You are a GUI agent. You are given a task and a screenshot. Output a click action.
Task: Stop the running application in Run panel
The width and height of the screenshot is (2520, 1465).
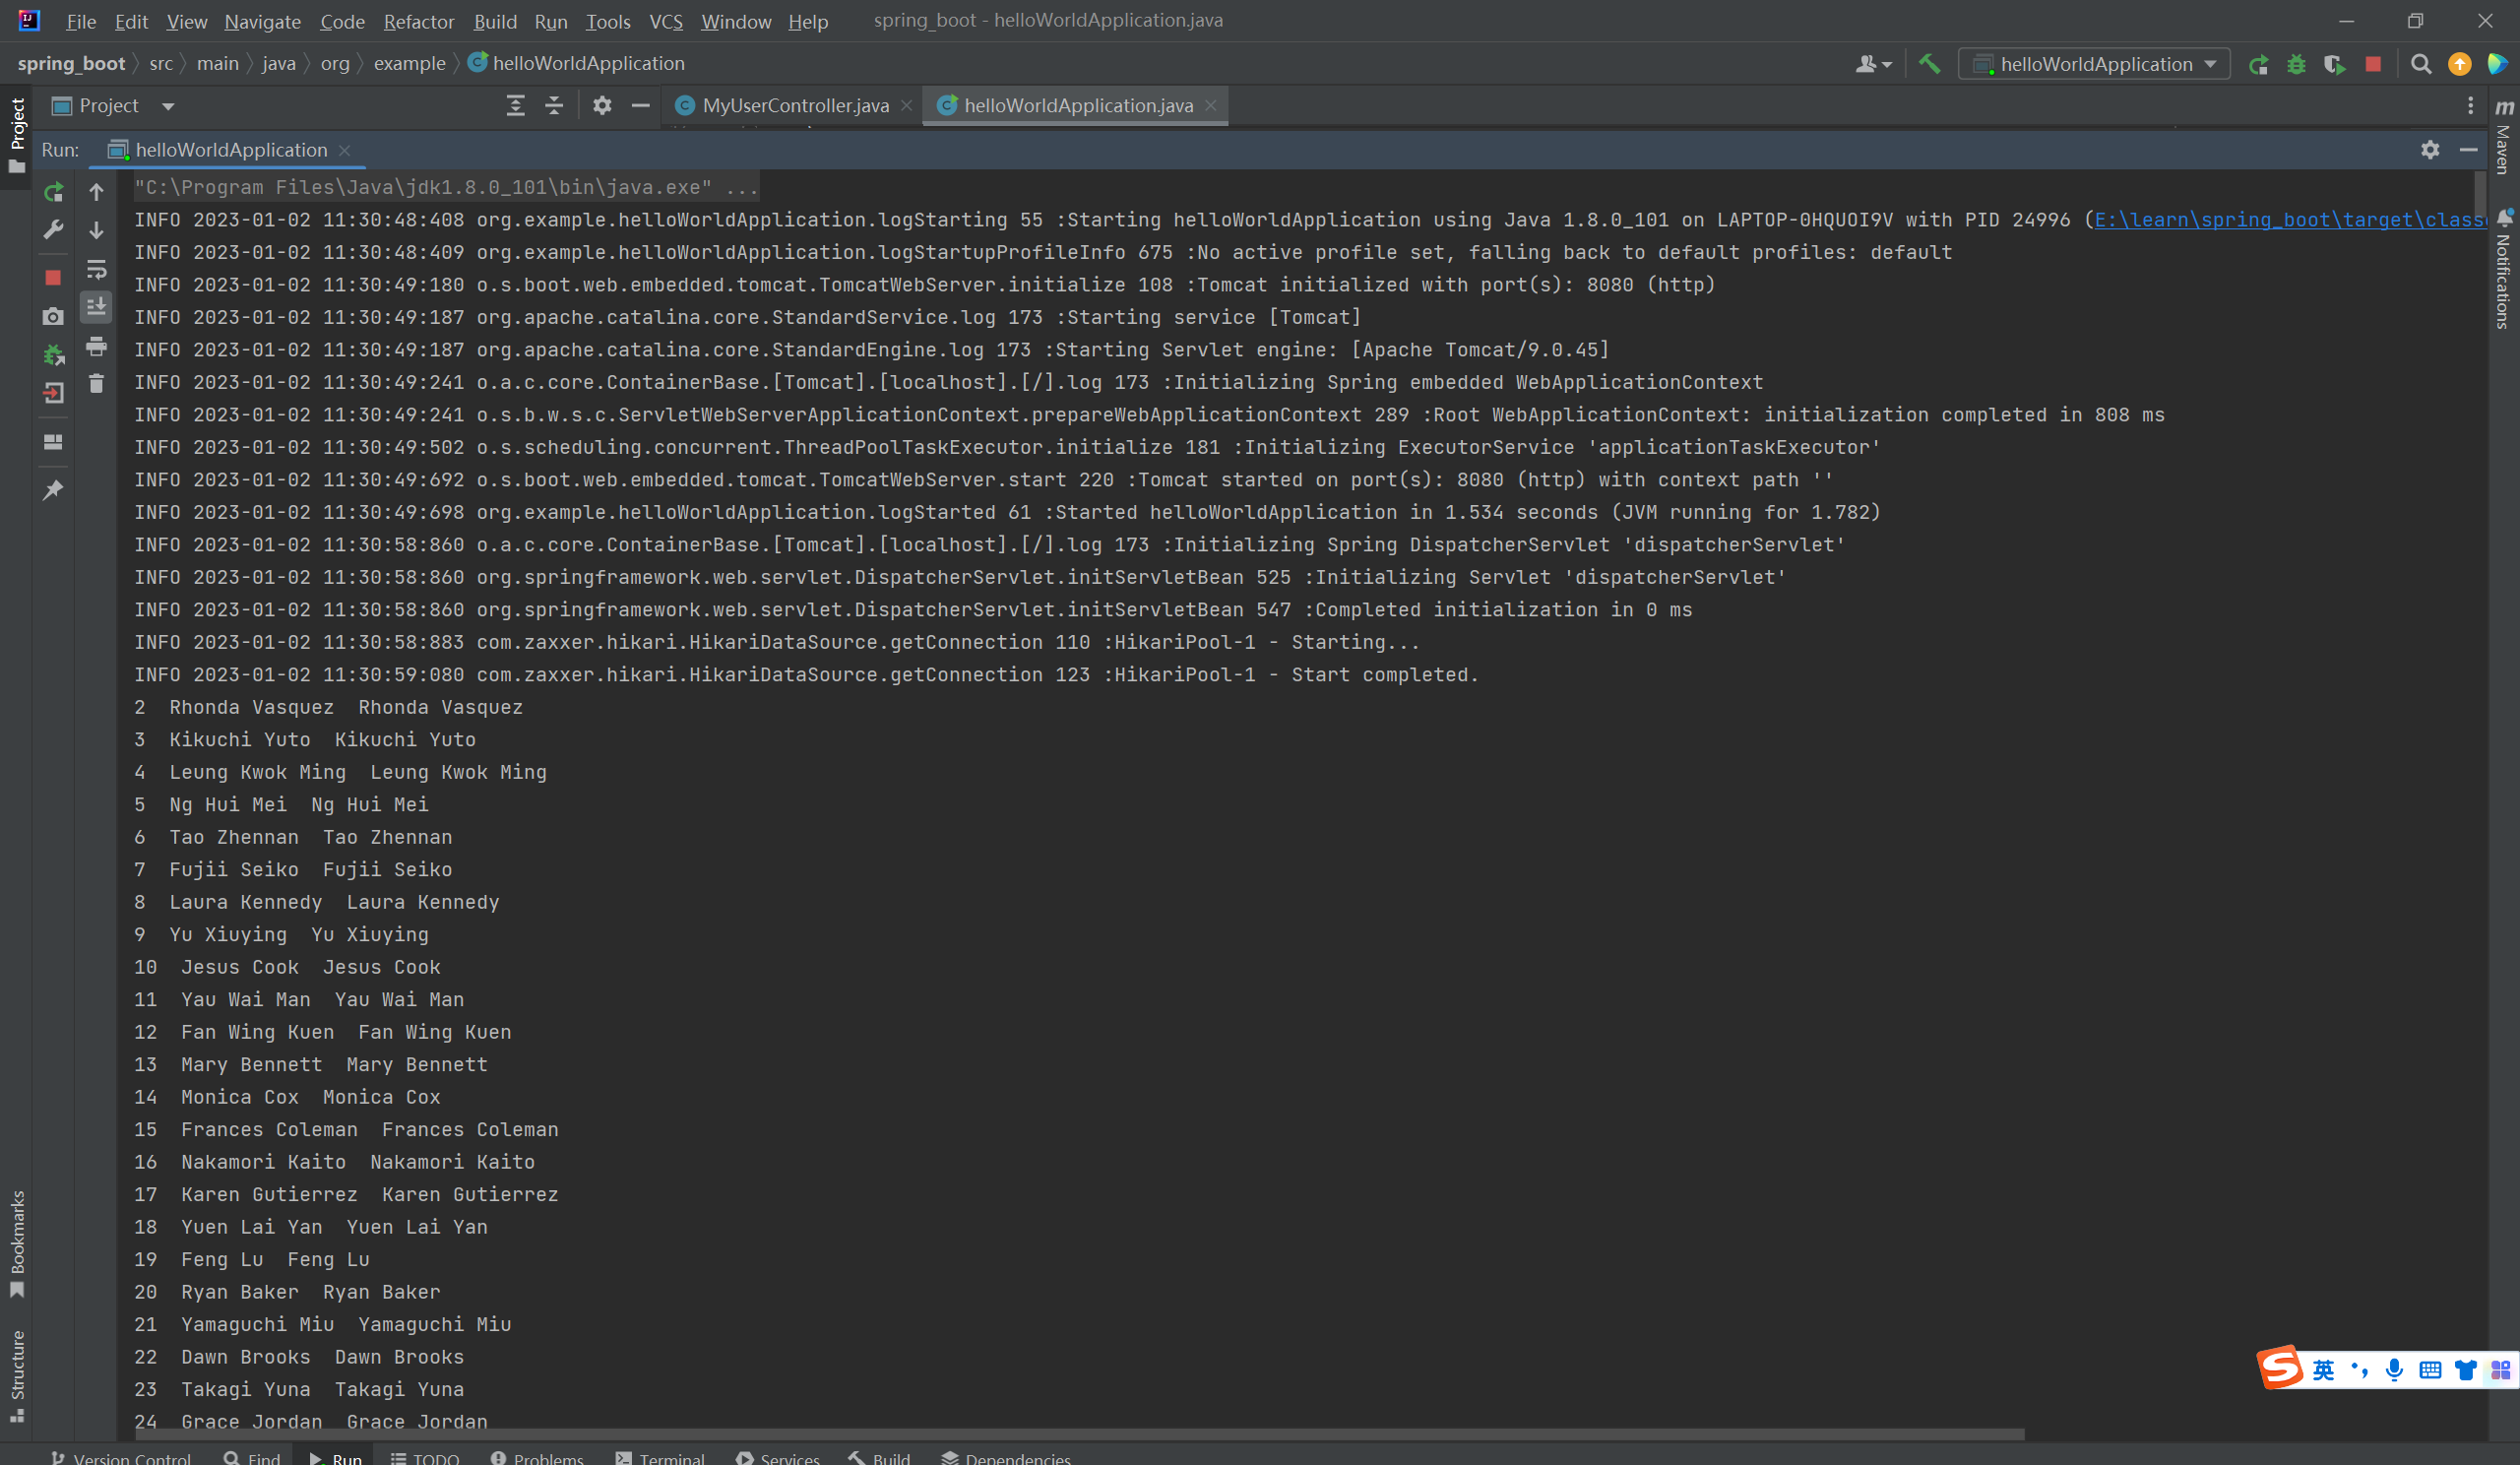(x=53, y=277)
